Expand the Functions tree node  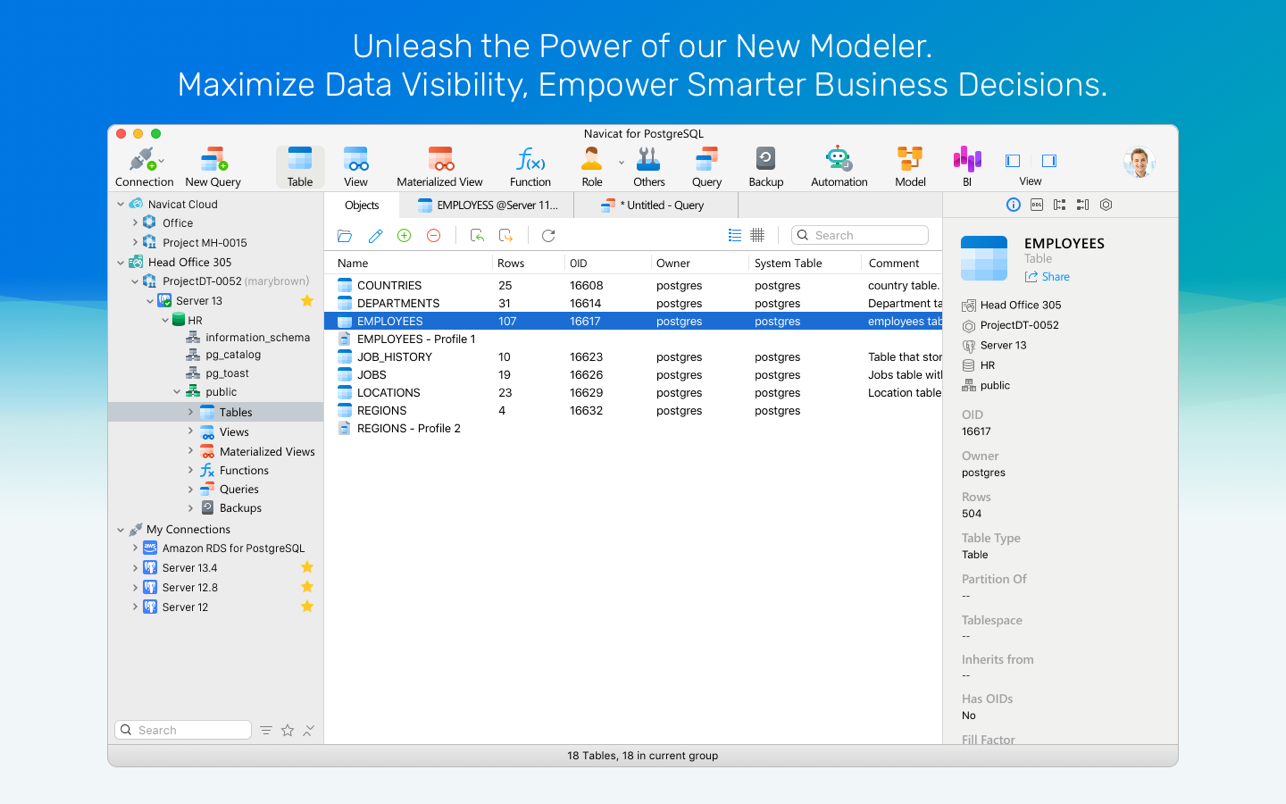[x=191, y=470]
